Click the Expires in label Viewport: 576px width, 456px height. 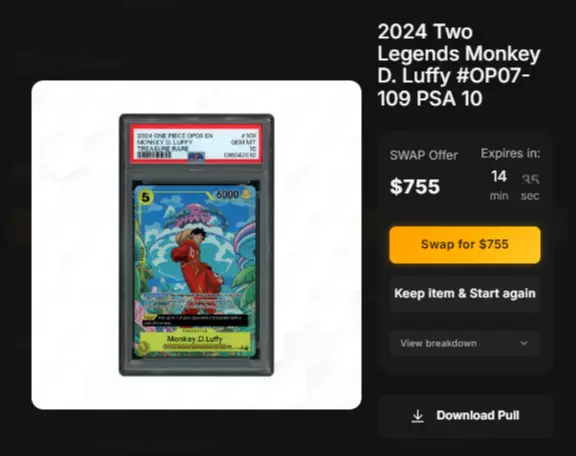pos(511,154)
